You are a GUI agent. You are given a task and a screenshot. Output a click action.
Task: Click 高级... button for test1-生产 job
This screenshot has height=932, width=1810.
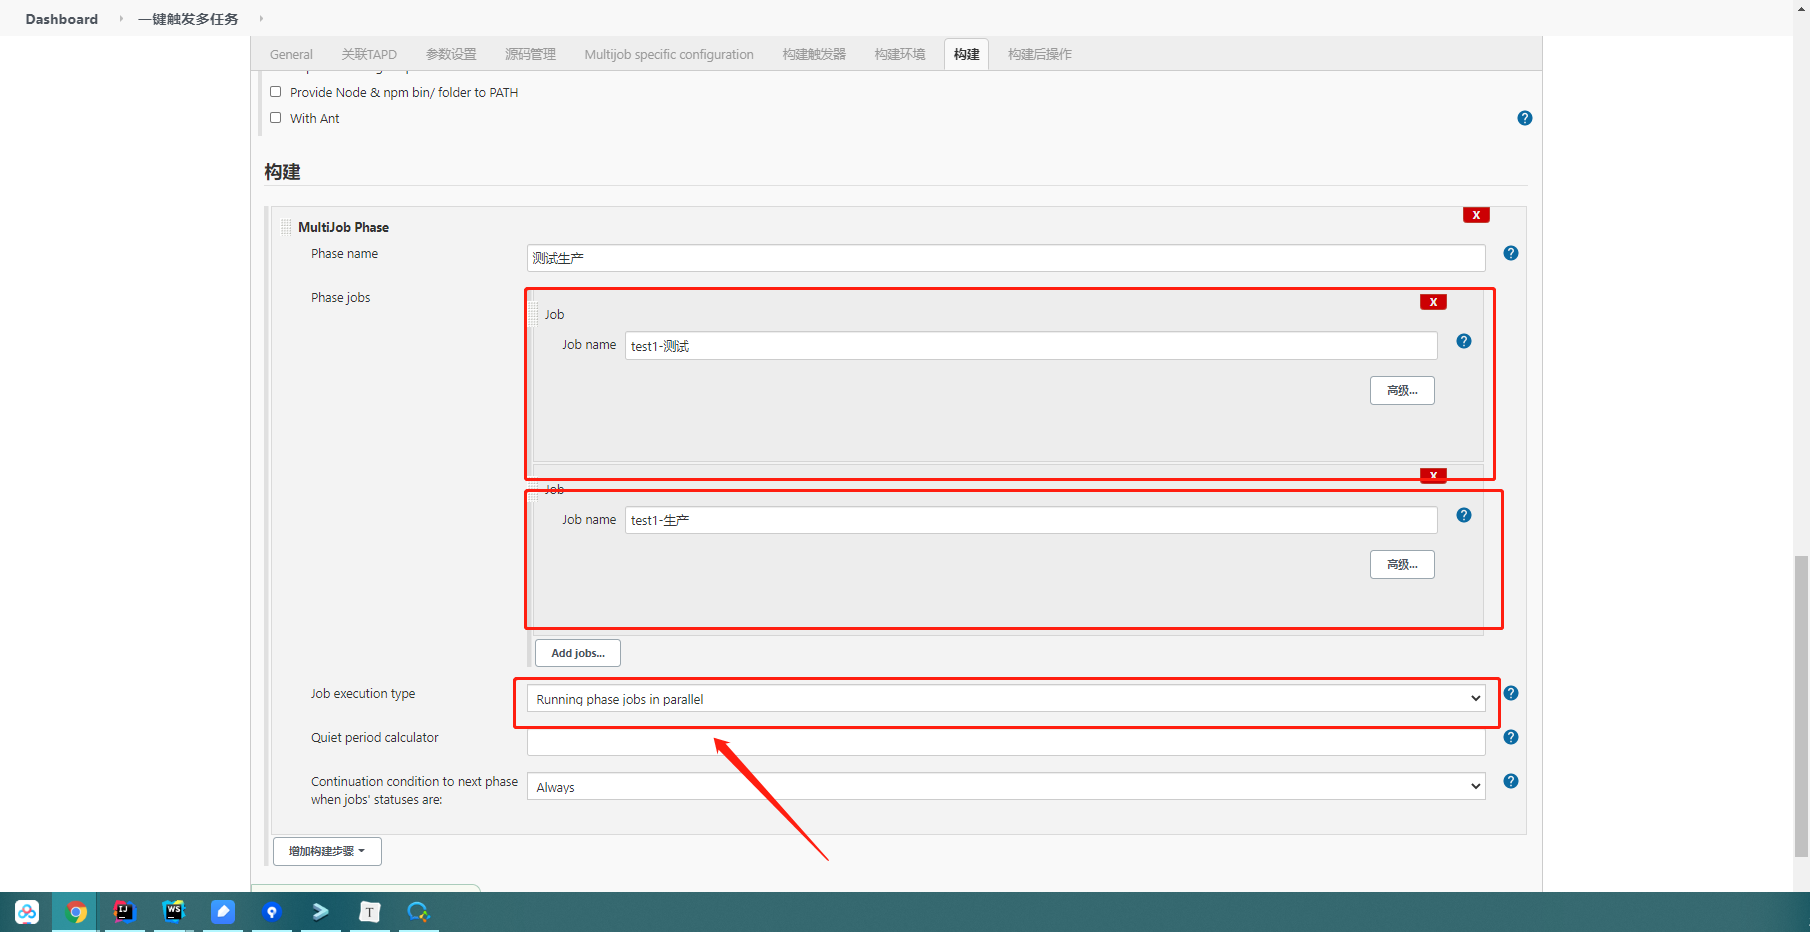[1402, 564]
